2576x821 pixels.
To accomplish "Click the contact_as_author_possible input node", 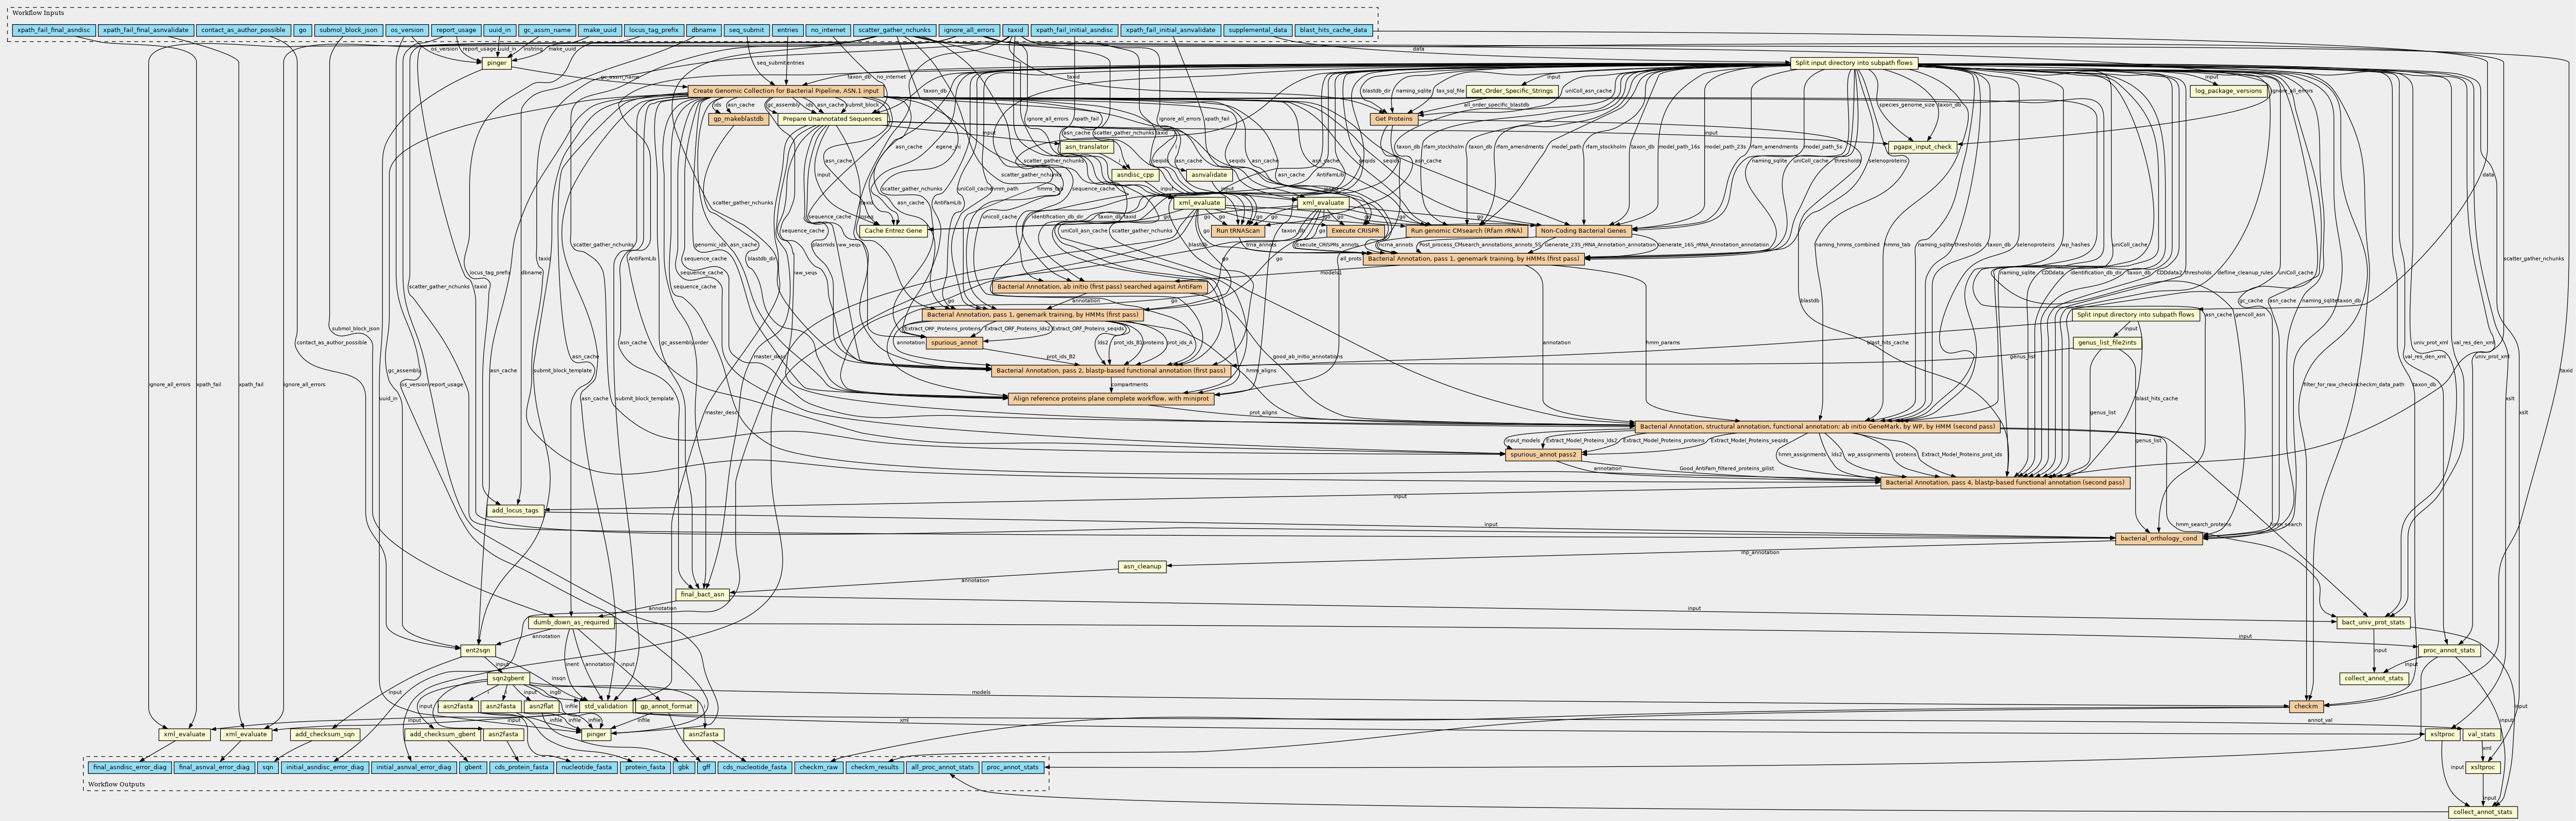I will 243,30.
